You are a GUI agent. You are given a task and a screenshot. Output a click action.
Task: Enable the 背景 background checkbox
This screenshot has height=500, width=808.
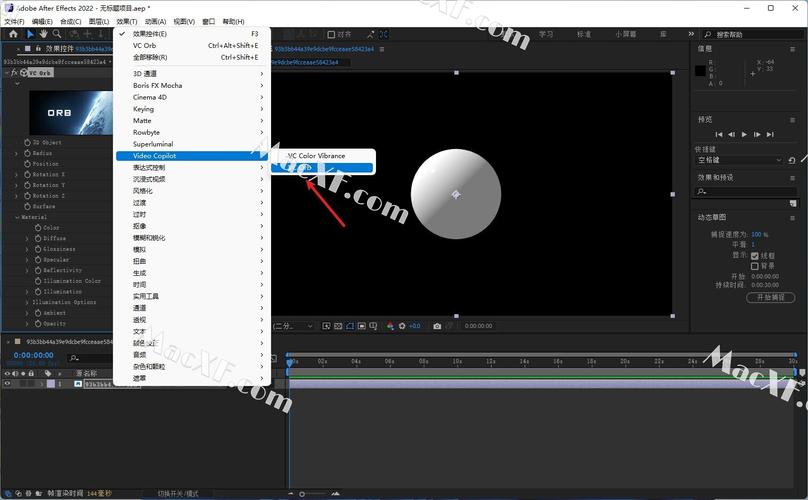point(755,266)
